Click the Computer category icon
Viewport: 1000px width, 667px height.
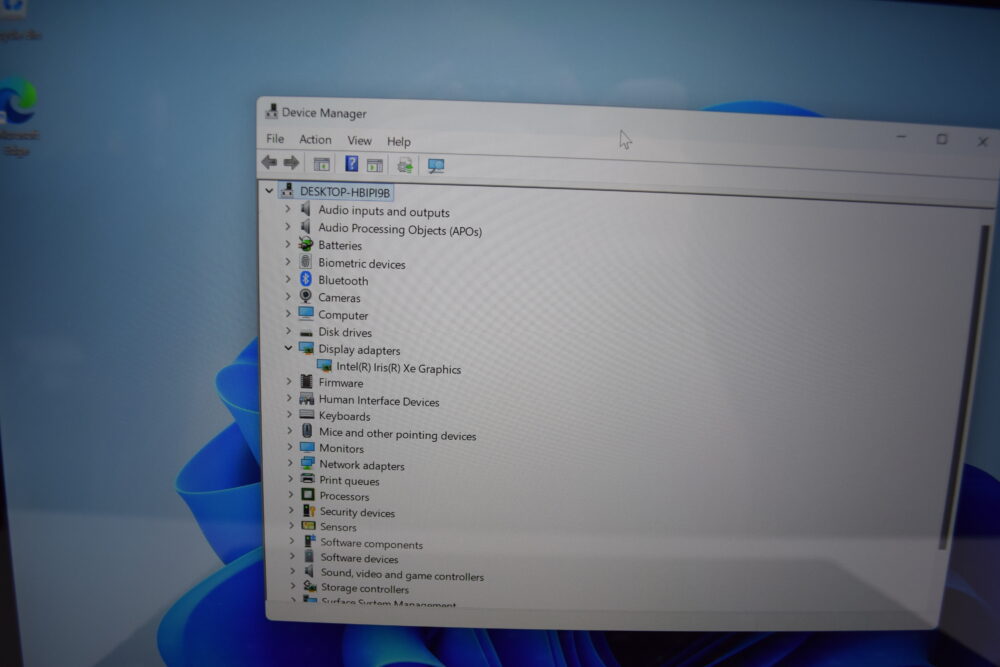pyautogui.click(x=306, y=313)
